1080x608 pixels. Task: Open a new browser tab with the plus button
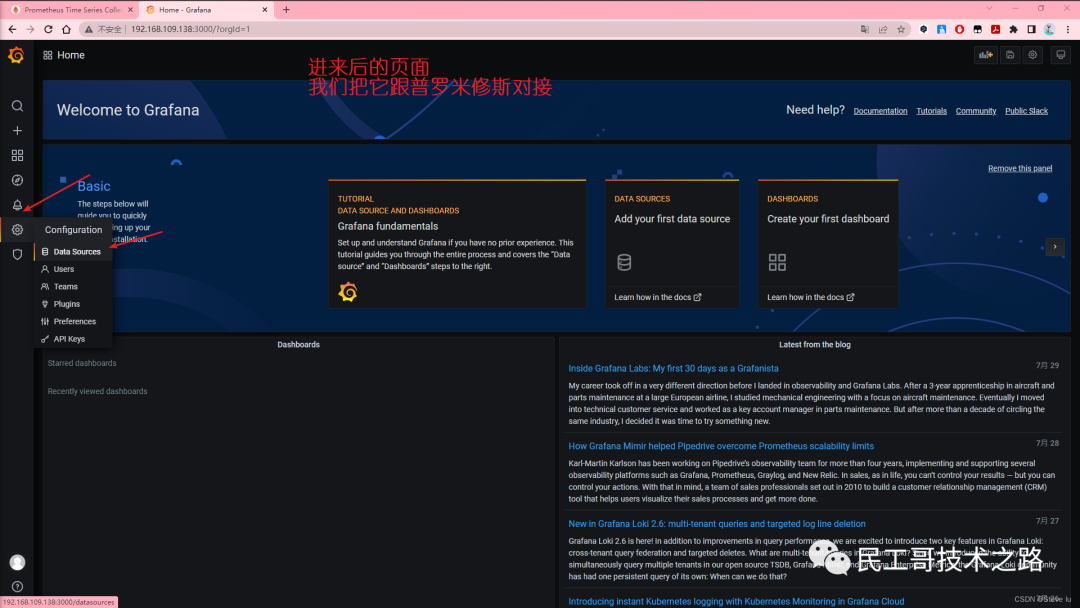(x=286, y=10)
